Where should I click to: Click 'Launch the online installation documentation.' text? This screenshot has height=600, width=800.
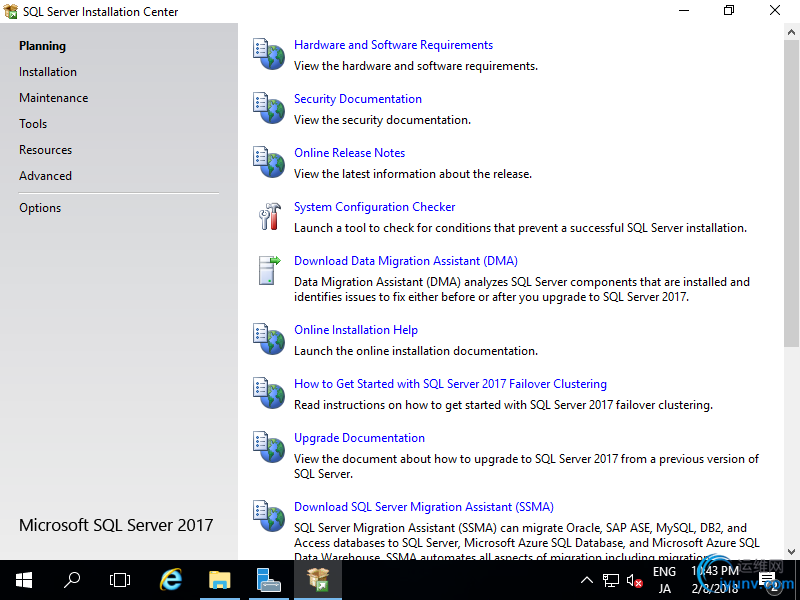(x=416, y=352)
